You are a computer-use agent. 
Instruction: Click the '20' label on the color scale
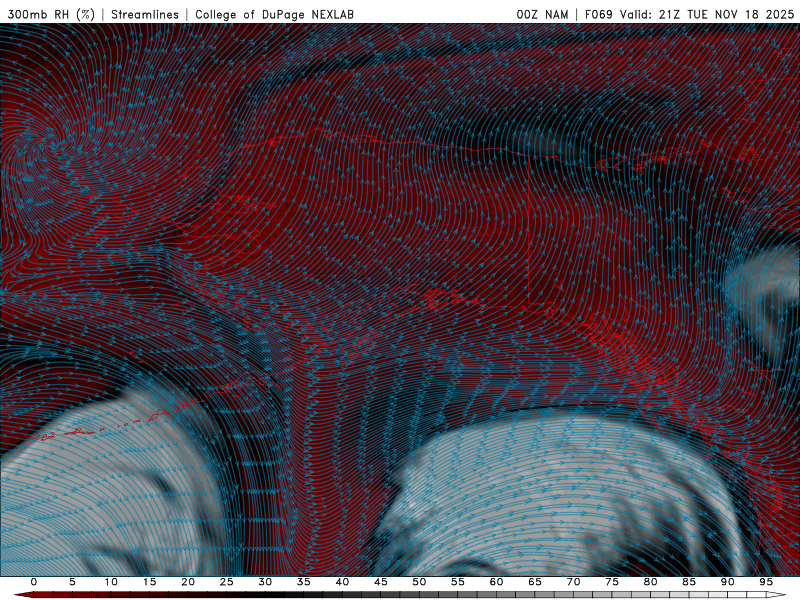[x=188, y=582]
